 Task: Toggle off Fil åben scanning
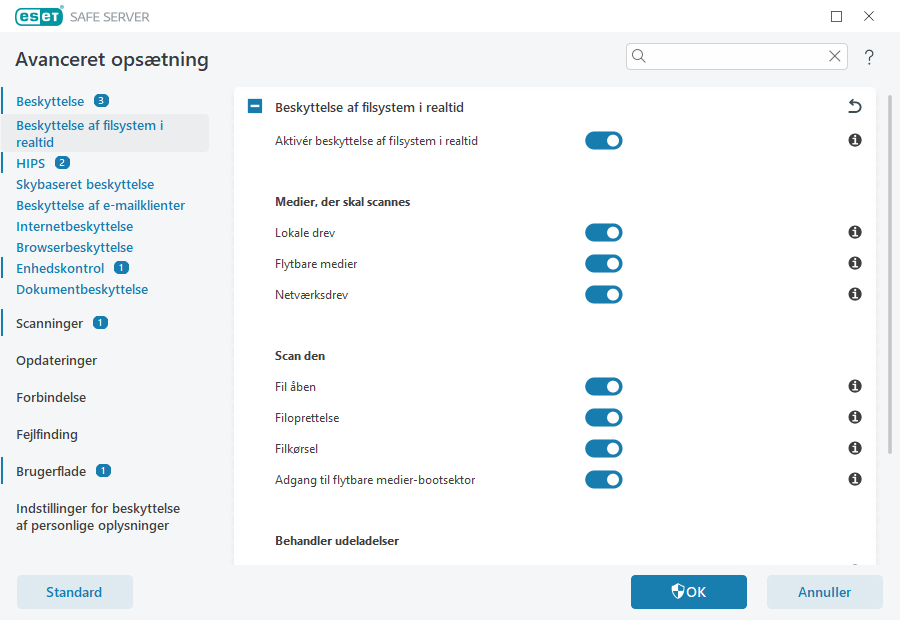click(603, 387)
